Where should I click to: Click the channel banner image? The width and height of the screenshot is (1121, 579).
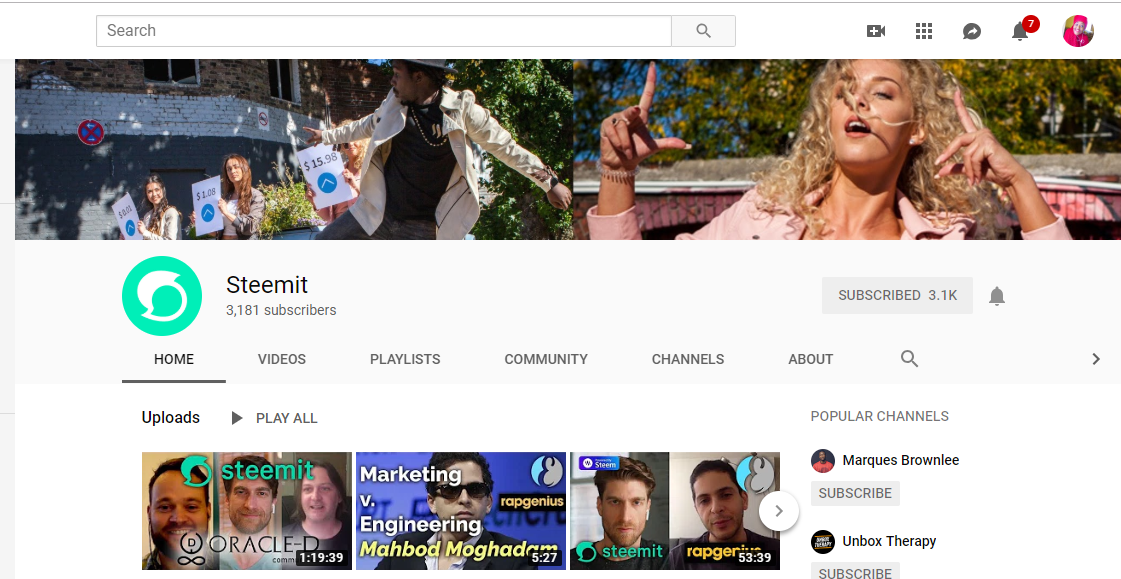pos(568,149)
